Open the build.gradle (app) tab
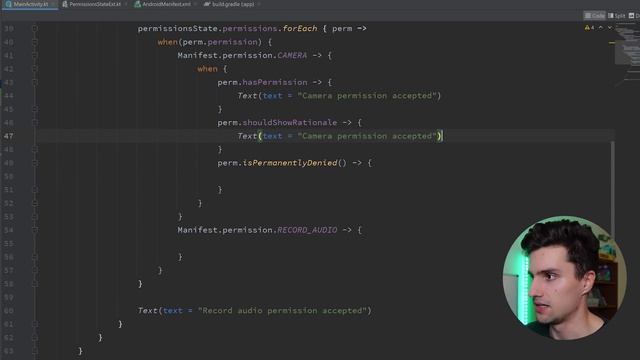Image resolution: width=640 pixels, height=360 pixels. coord(233,4)
